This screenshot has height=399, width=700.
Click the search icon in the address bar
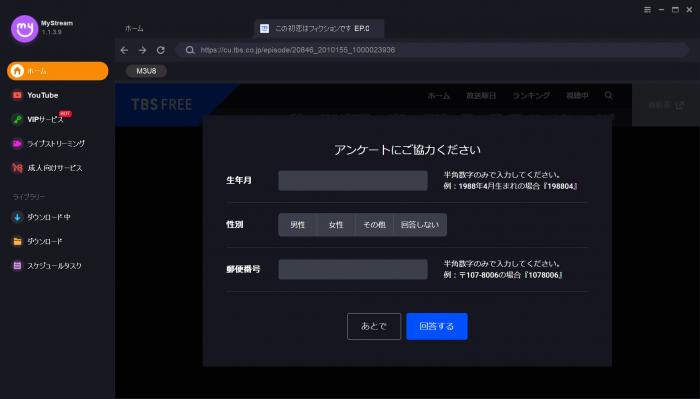[190, 50]
